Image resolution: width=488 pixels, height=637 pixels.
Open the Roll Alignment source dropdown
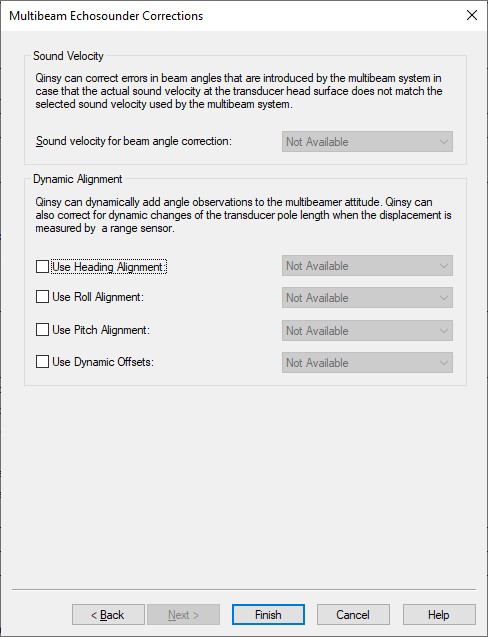(367, 298)
